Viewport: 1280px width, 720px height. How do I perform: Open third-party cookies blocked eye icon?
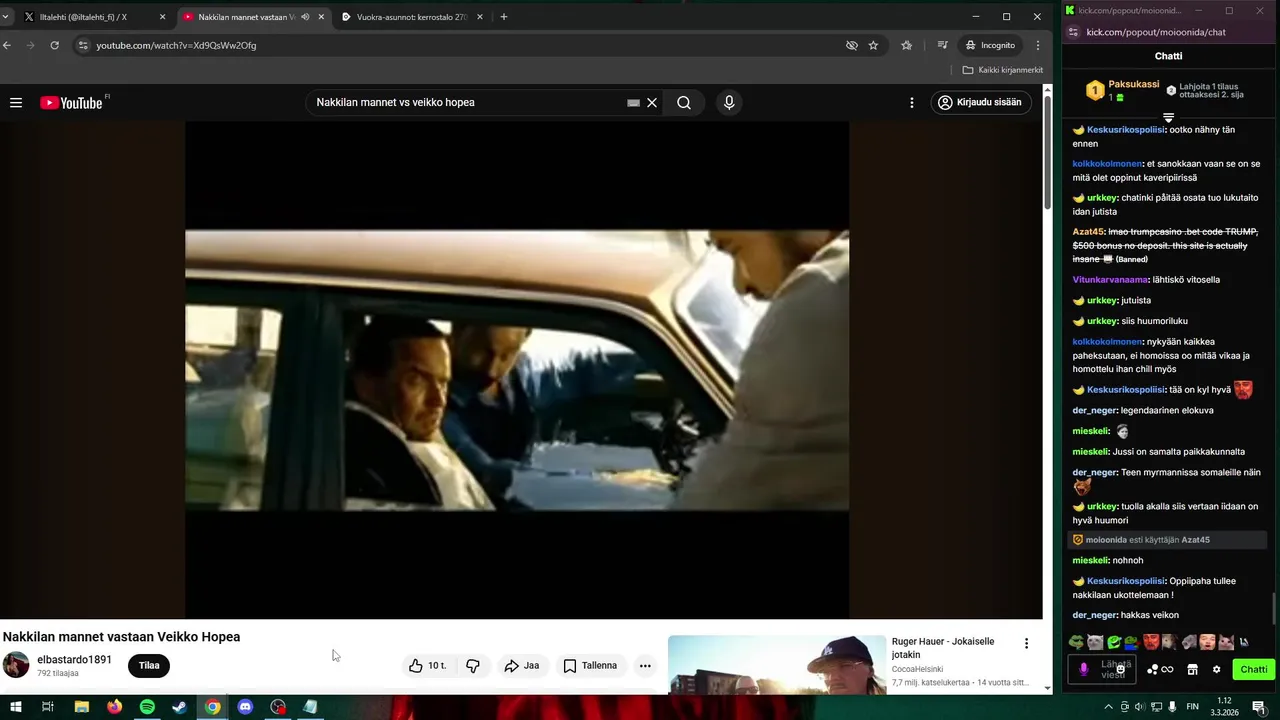click(852, 45)
